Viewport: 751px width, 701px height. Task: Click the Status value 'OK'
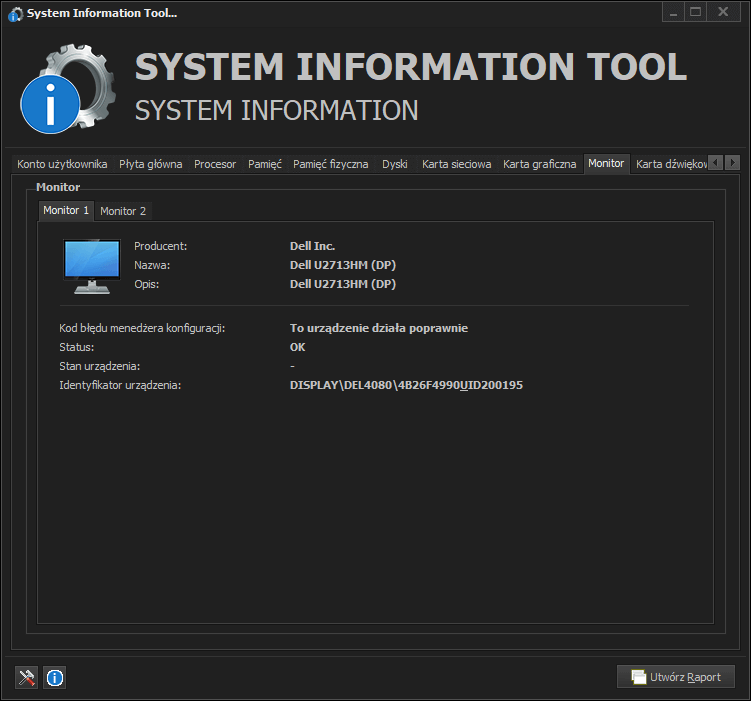(297, 347)
